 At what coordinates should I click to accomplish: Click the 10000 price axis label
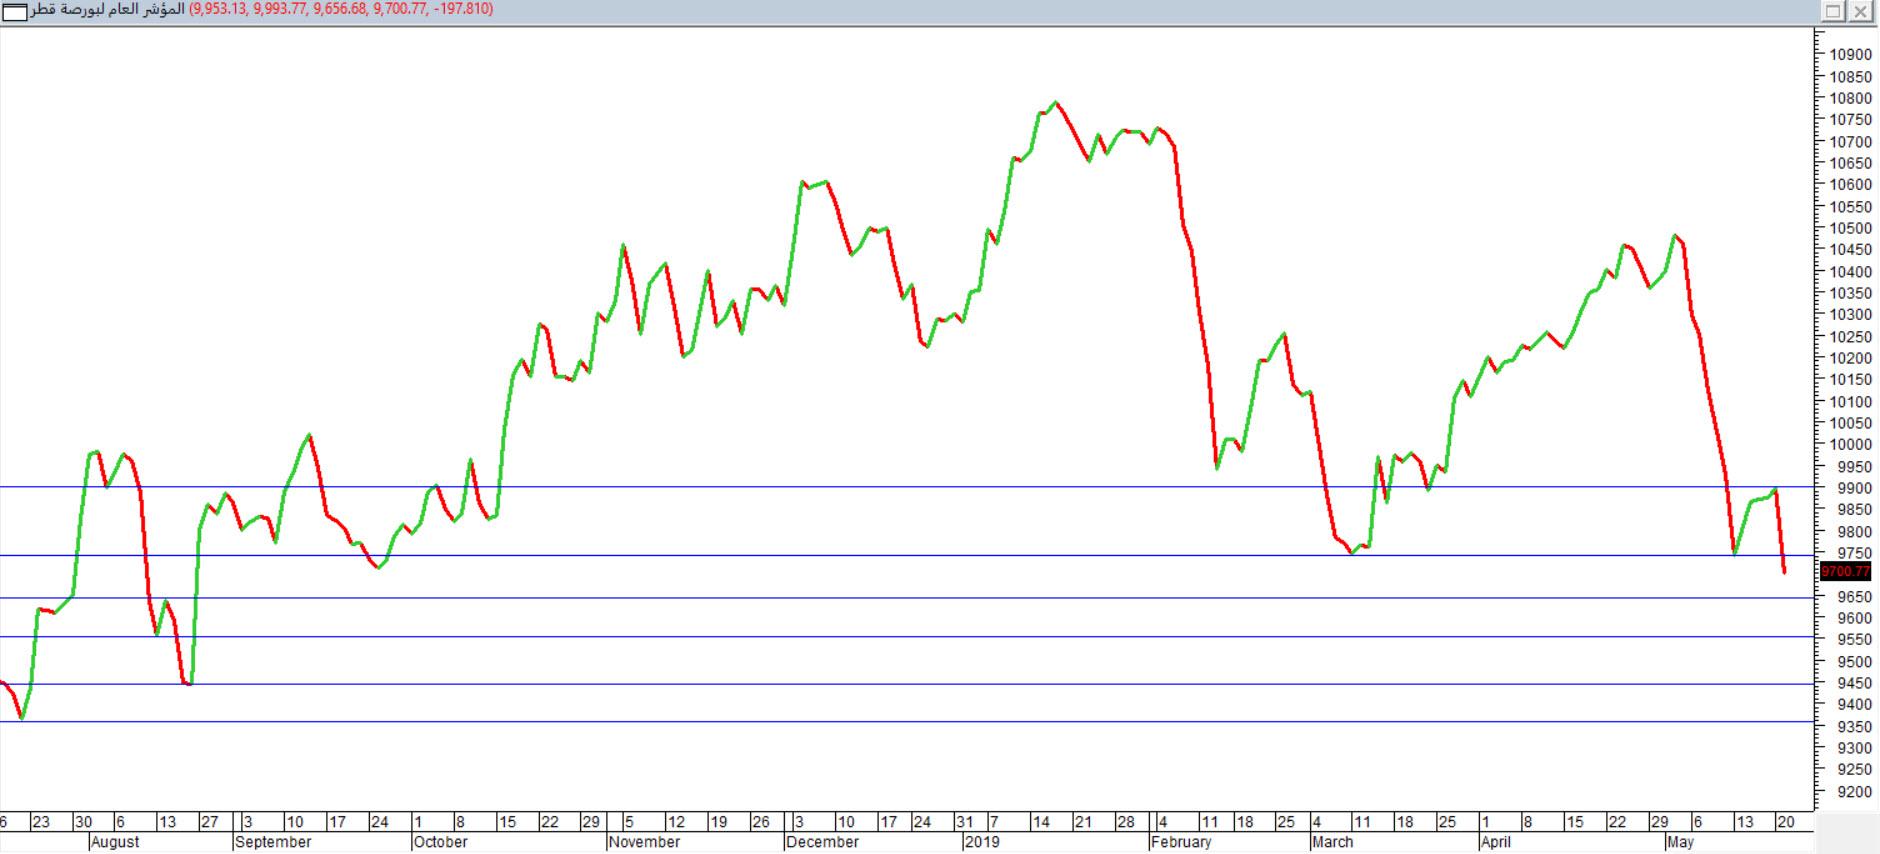point(1850,445)
